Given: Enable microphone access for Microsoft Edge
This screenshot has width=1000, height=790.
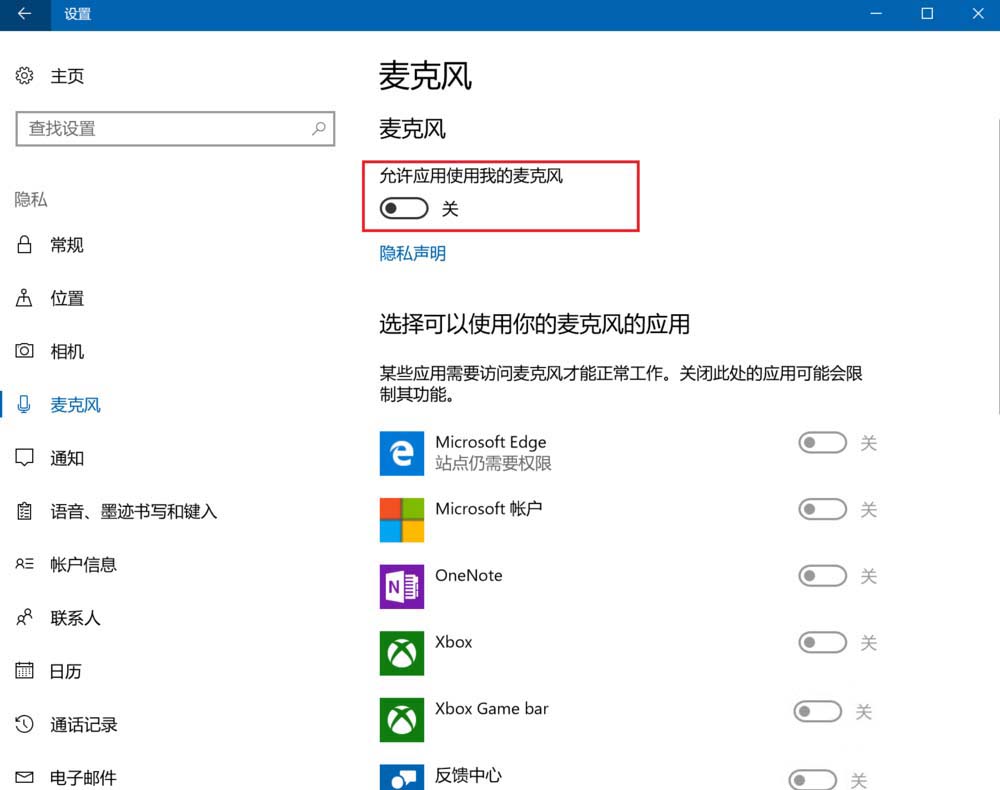Looking at the screenshot, I should 822,442.
